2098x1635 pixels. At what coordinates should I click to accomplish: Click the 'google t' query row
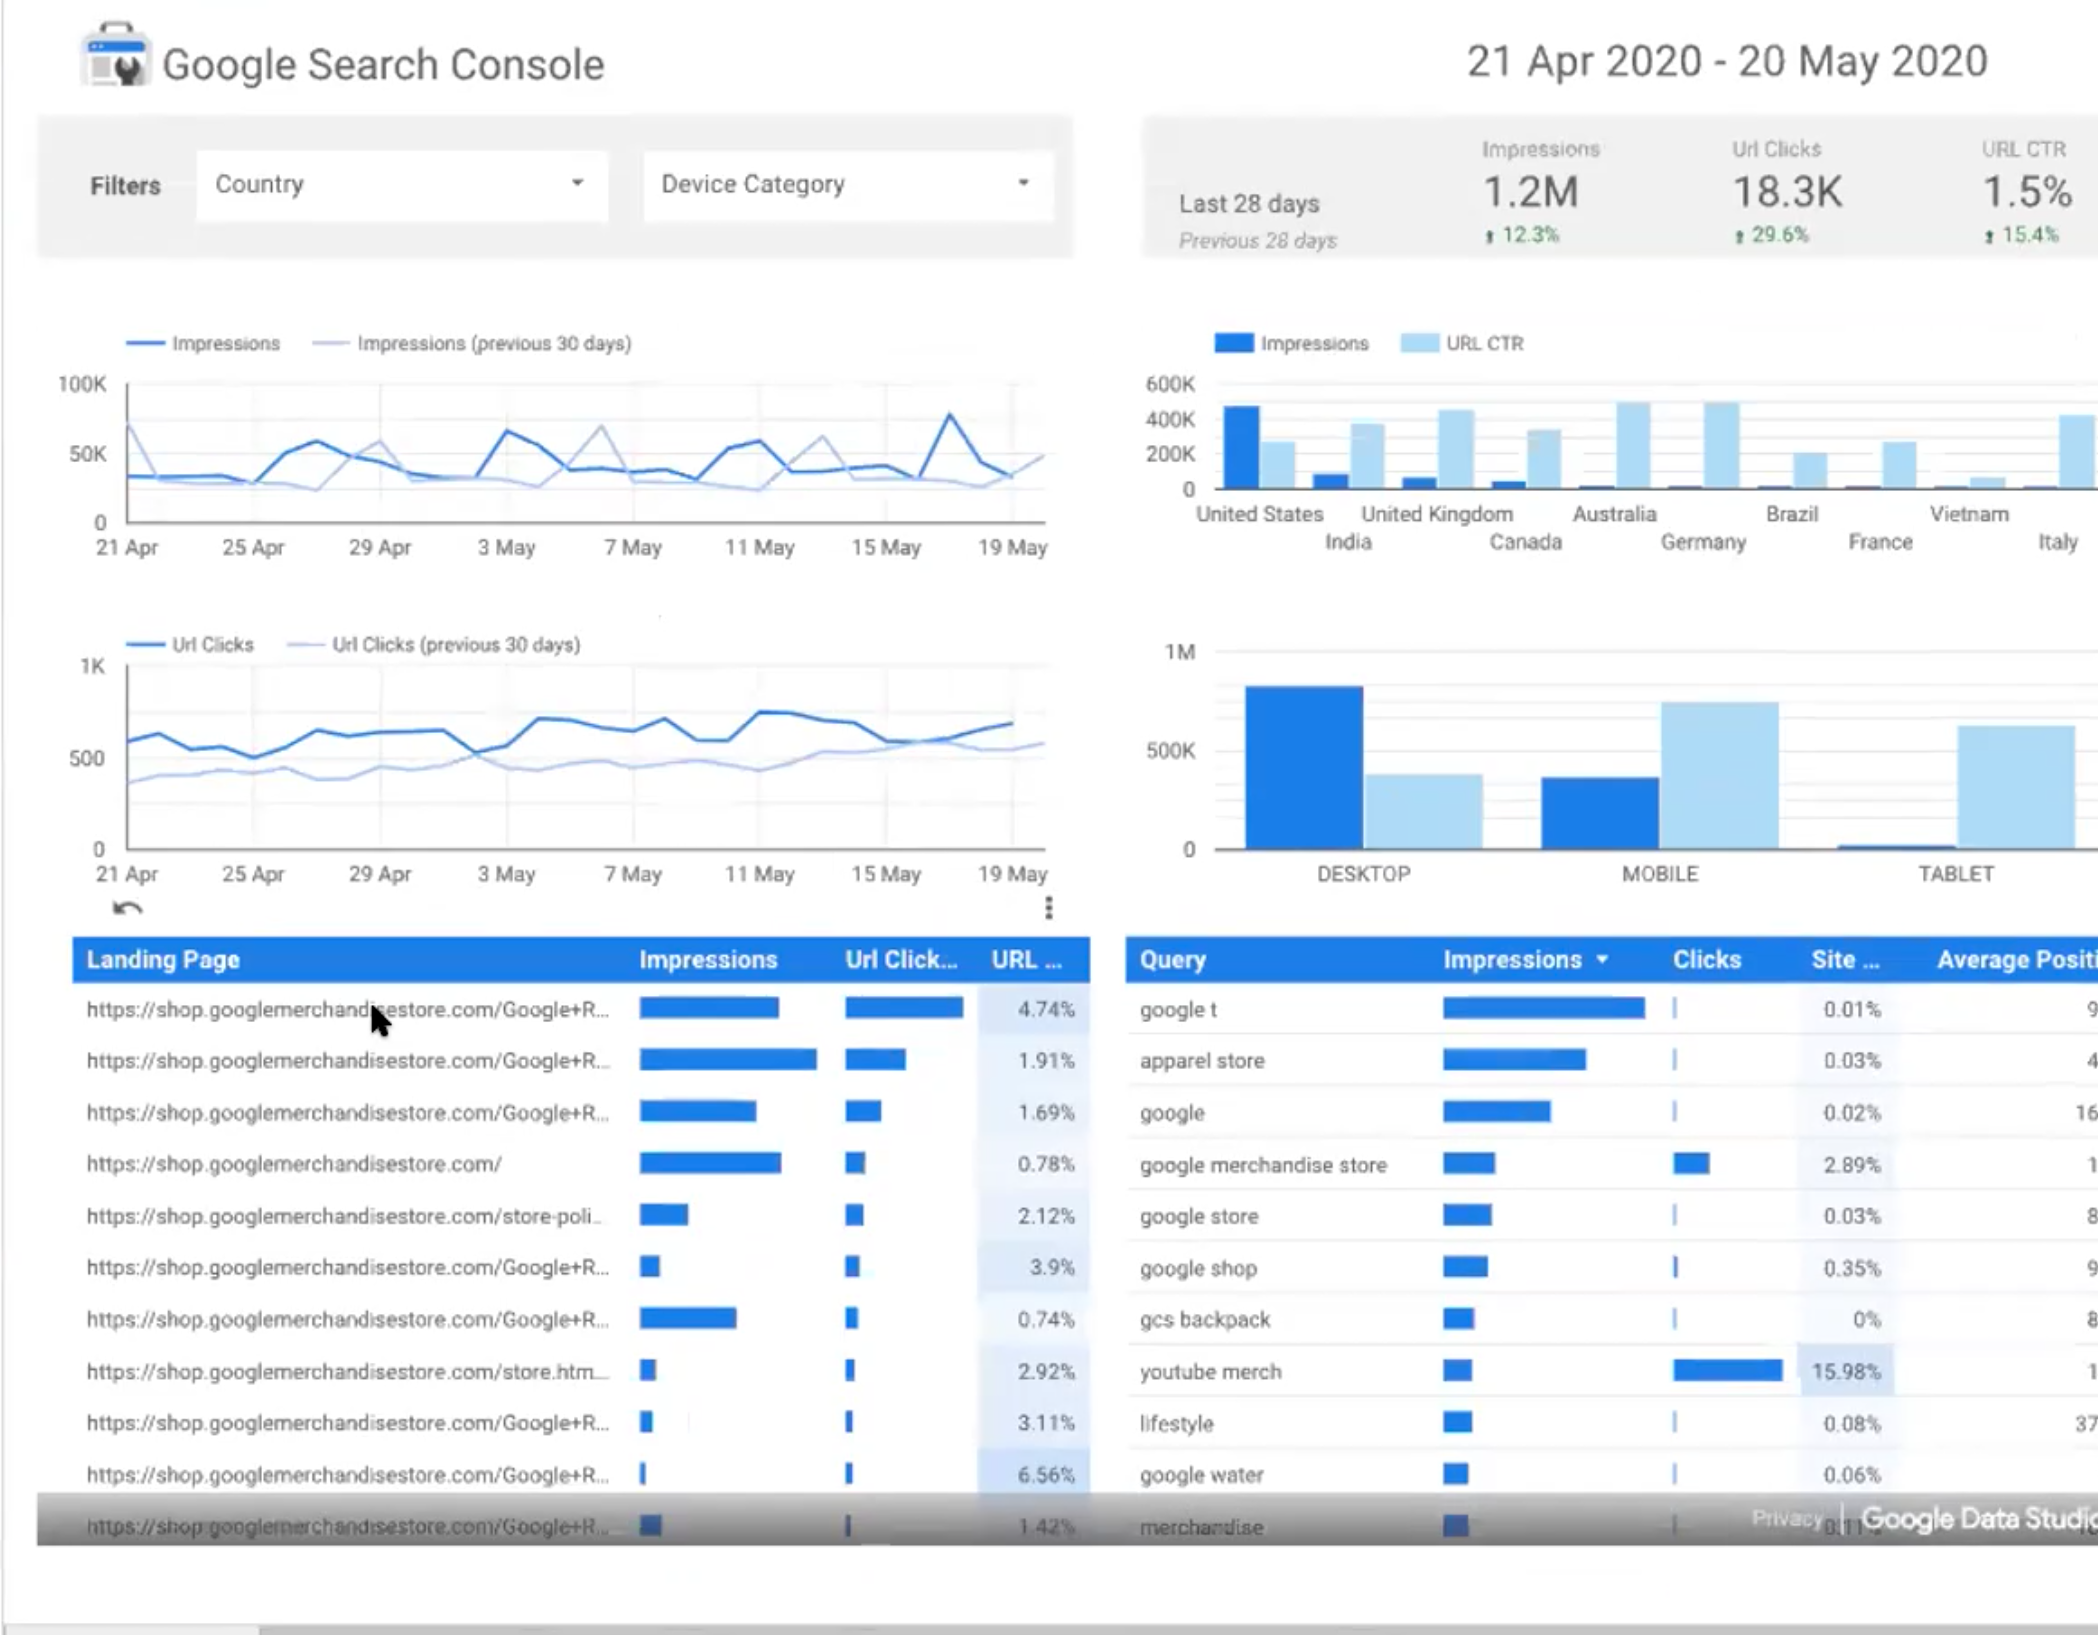click(x=1611, y=1009)
